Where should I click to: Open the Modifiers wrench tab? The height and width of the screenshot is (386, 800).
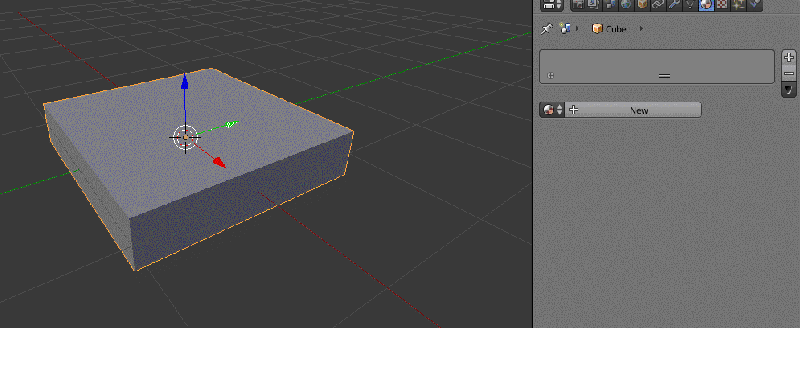tap(674, 5)
